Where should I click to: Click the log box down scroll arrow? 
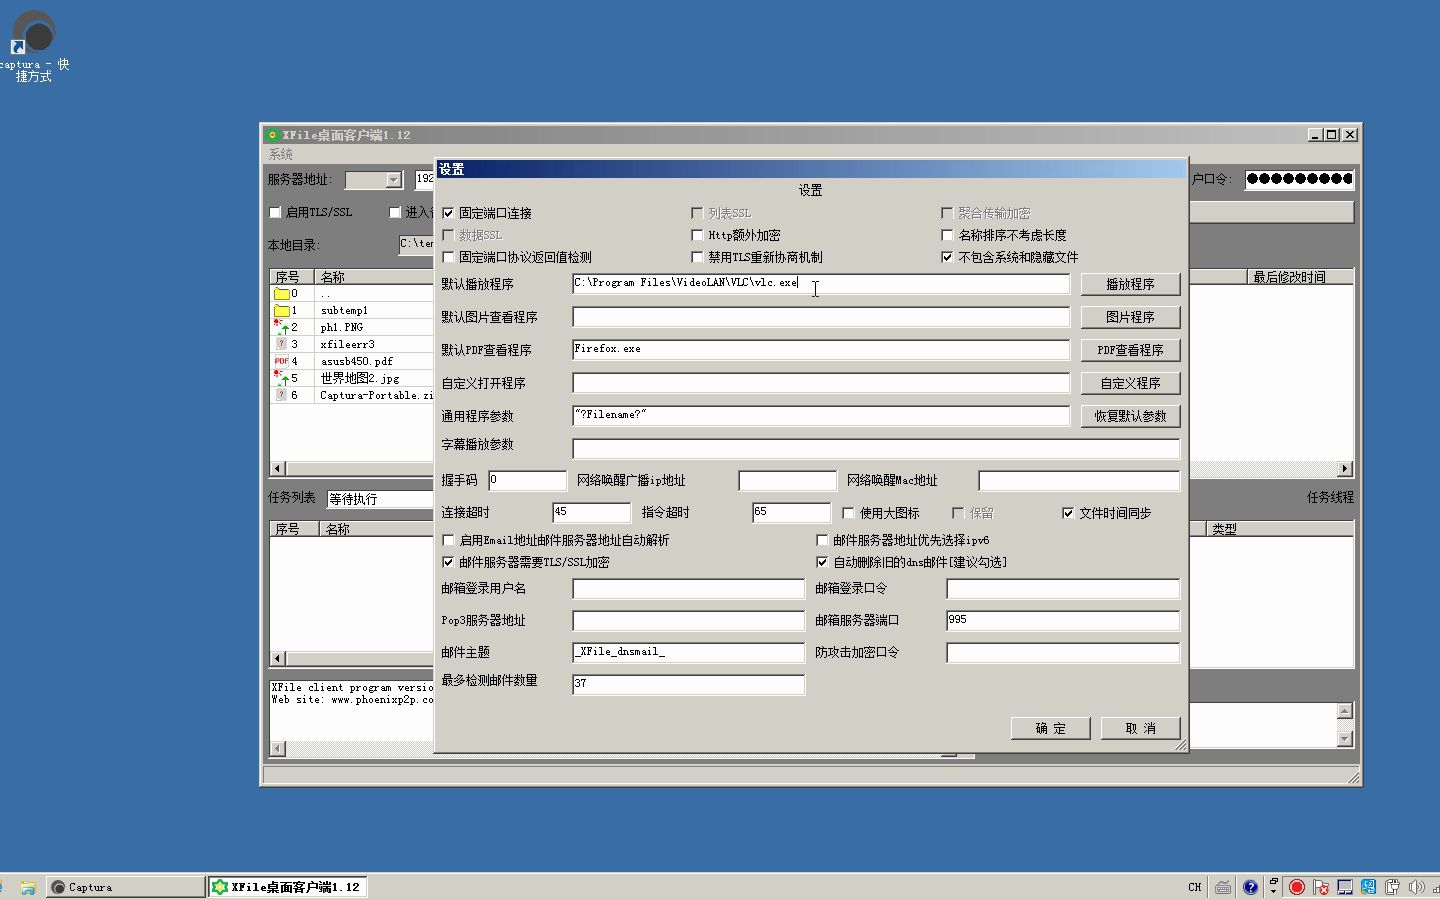pos(1345,739)
